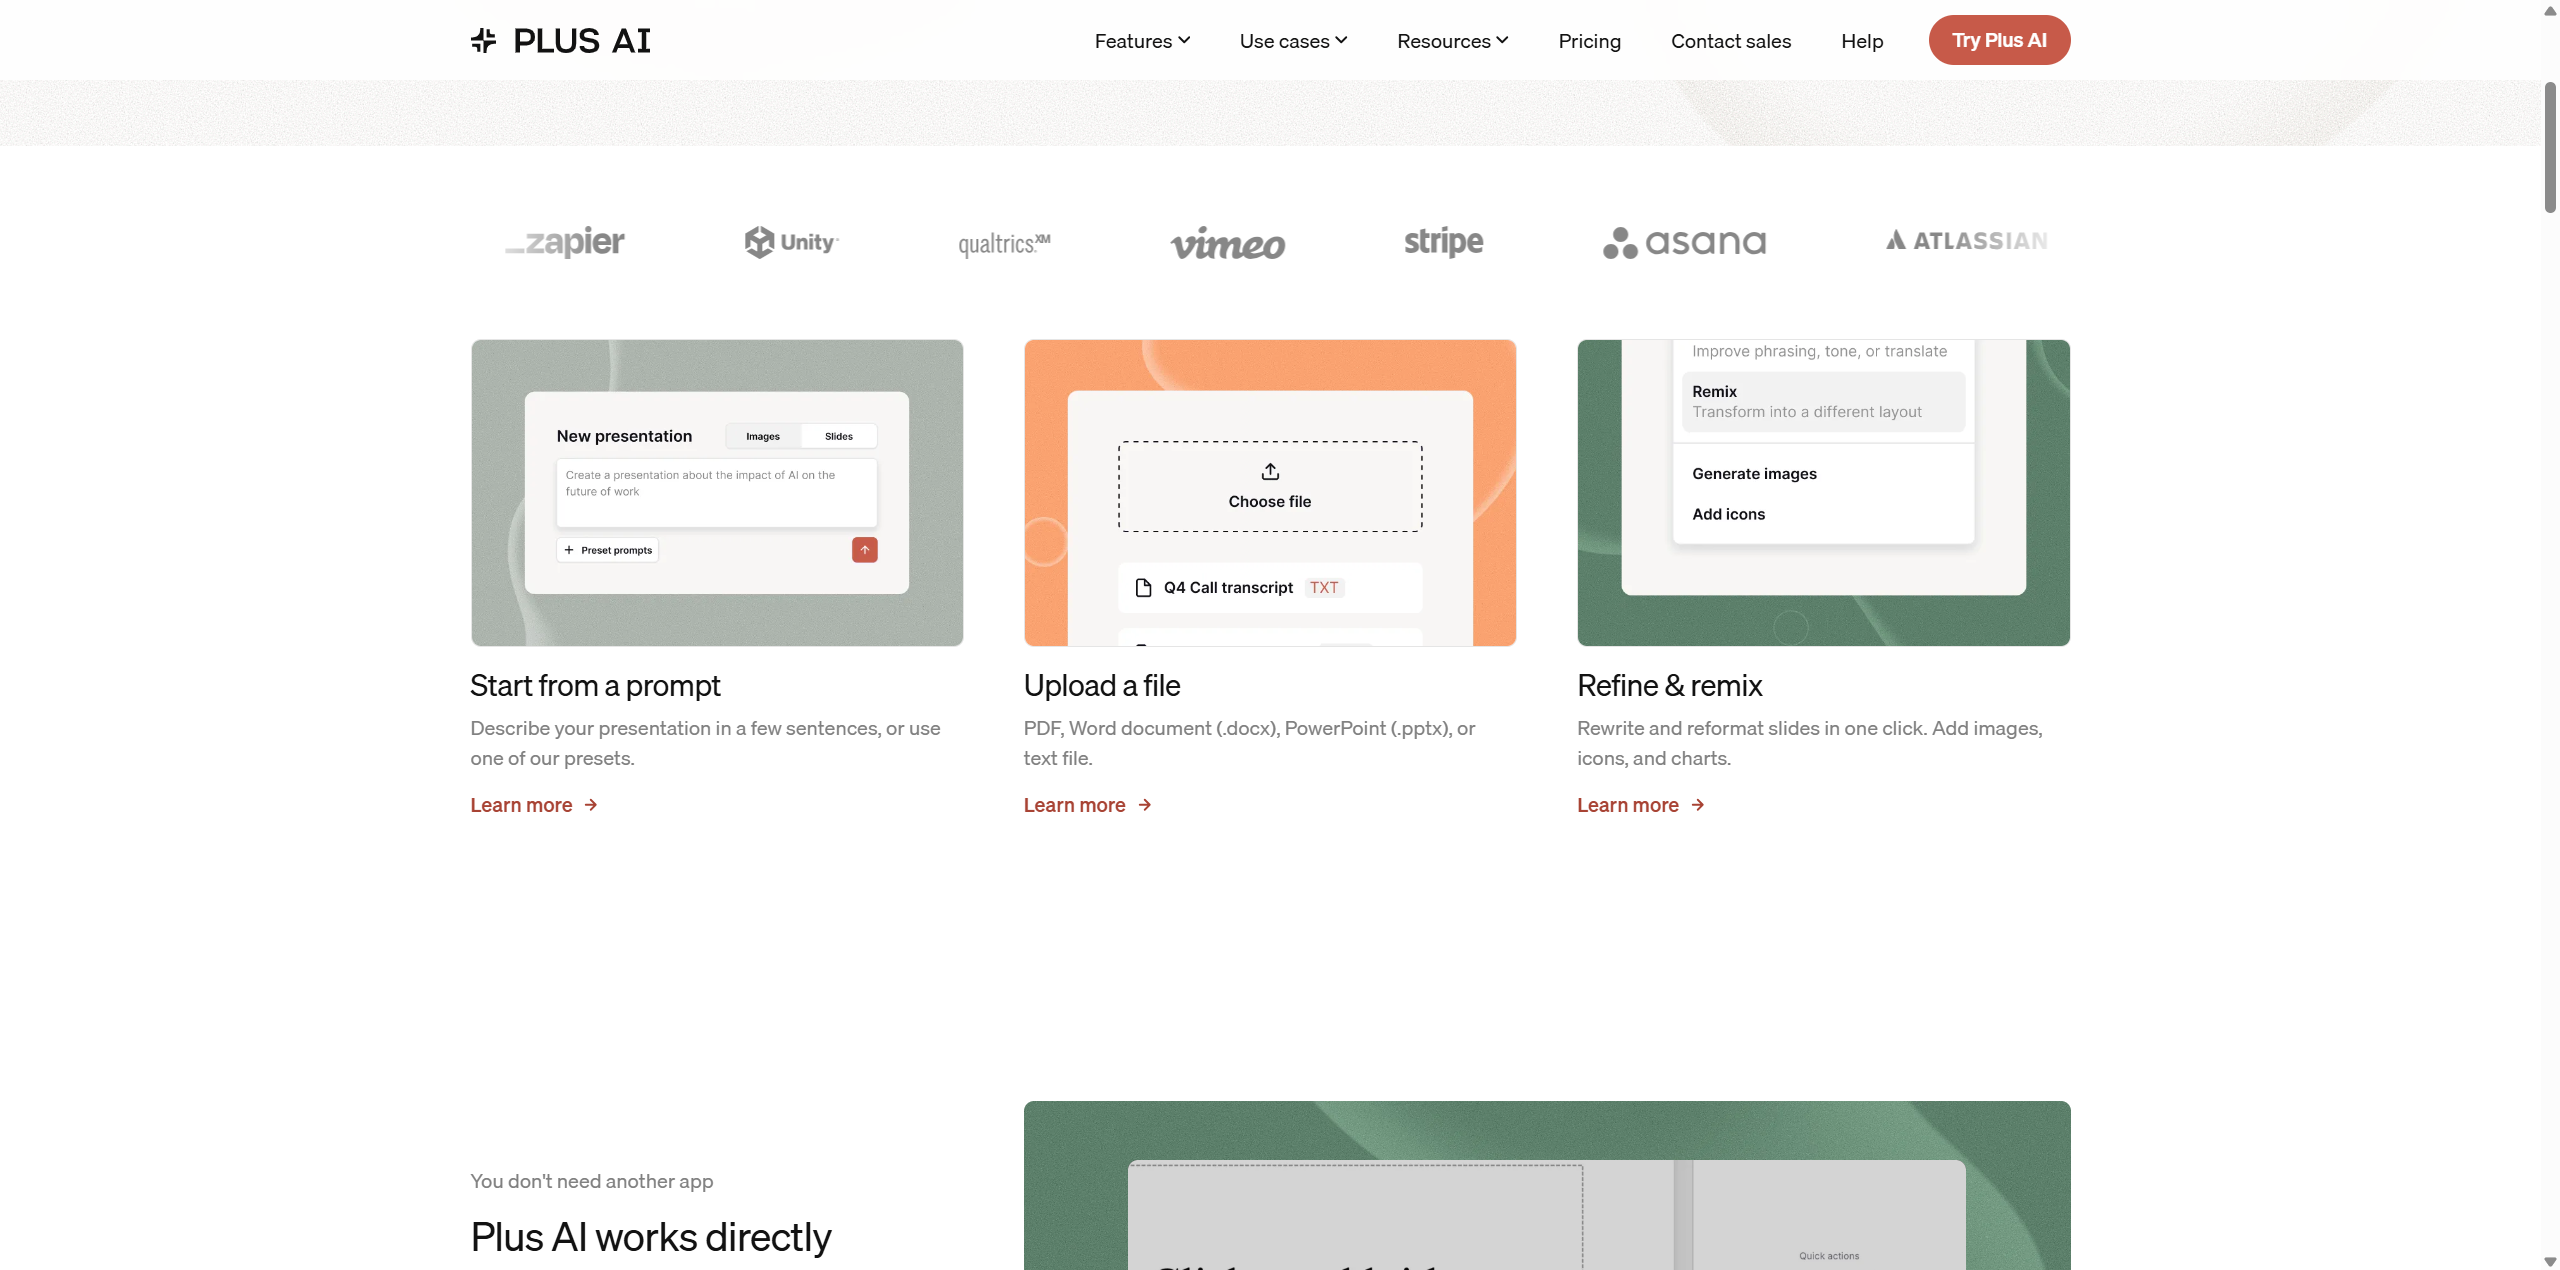Select the Q4 Call transcript file row
This screenshot has height=1270, width=2560.
click(x=1270, y=588)
